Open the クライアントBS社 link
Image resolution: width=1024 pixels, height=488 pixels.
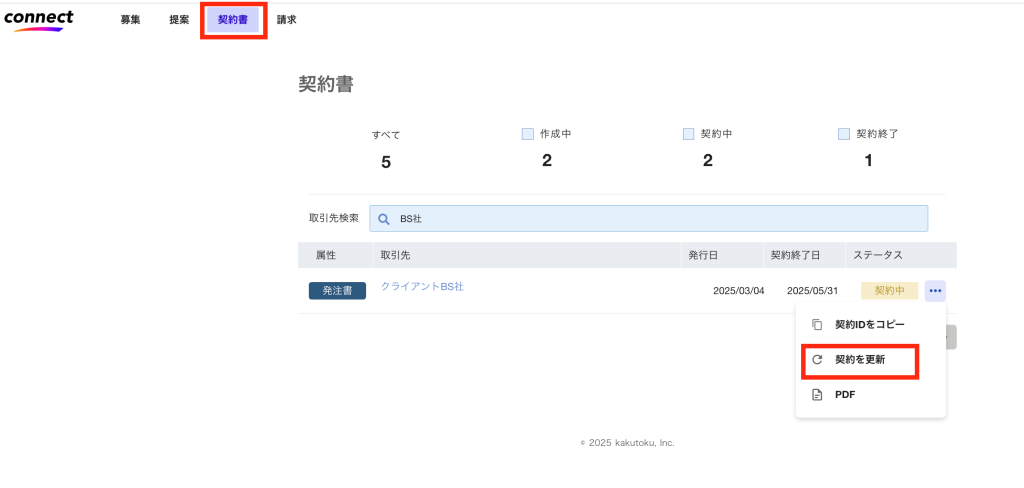pos(422,287)
